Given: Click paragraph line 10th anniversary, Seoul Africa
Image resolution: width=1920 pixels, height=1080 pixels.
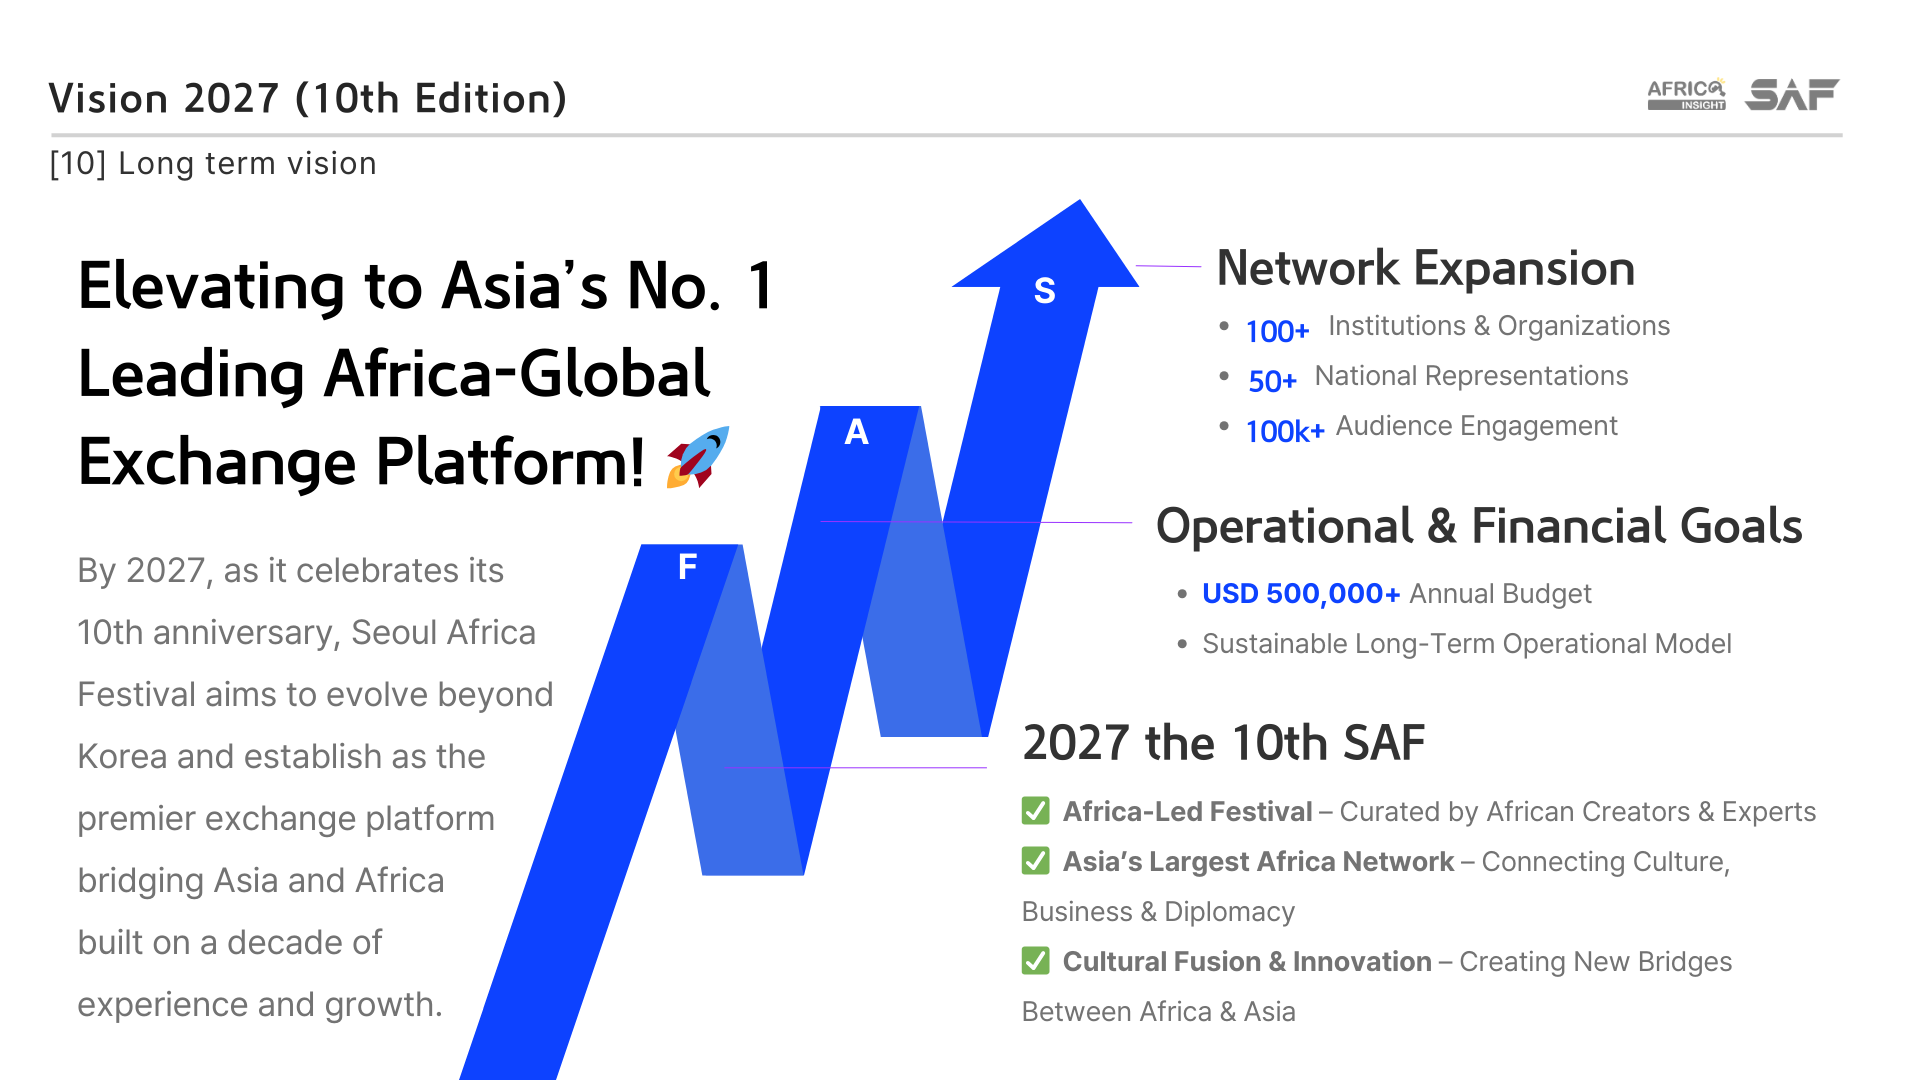Looking at the screenshot, I should (x=307, y=633).
